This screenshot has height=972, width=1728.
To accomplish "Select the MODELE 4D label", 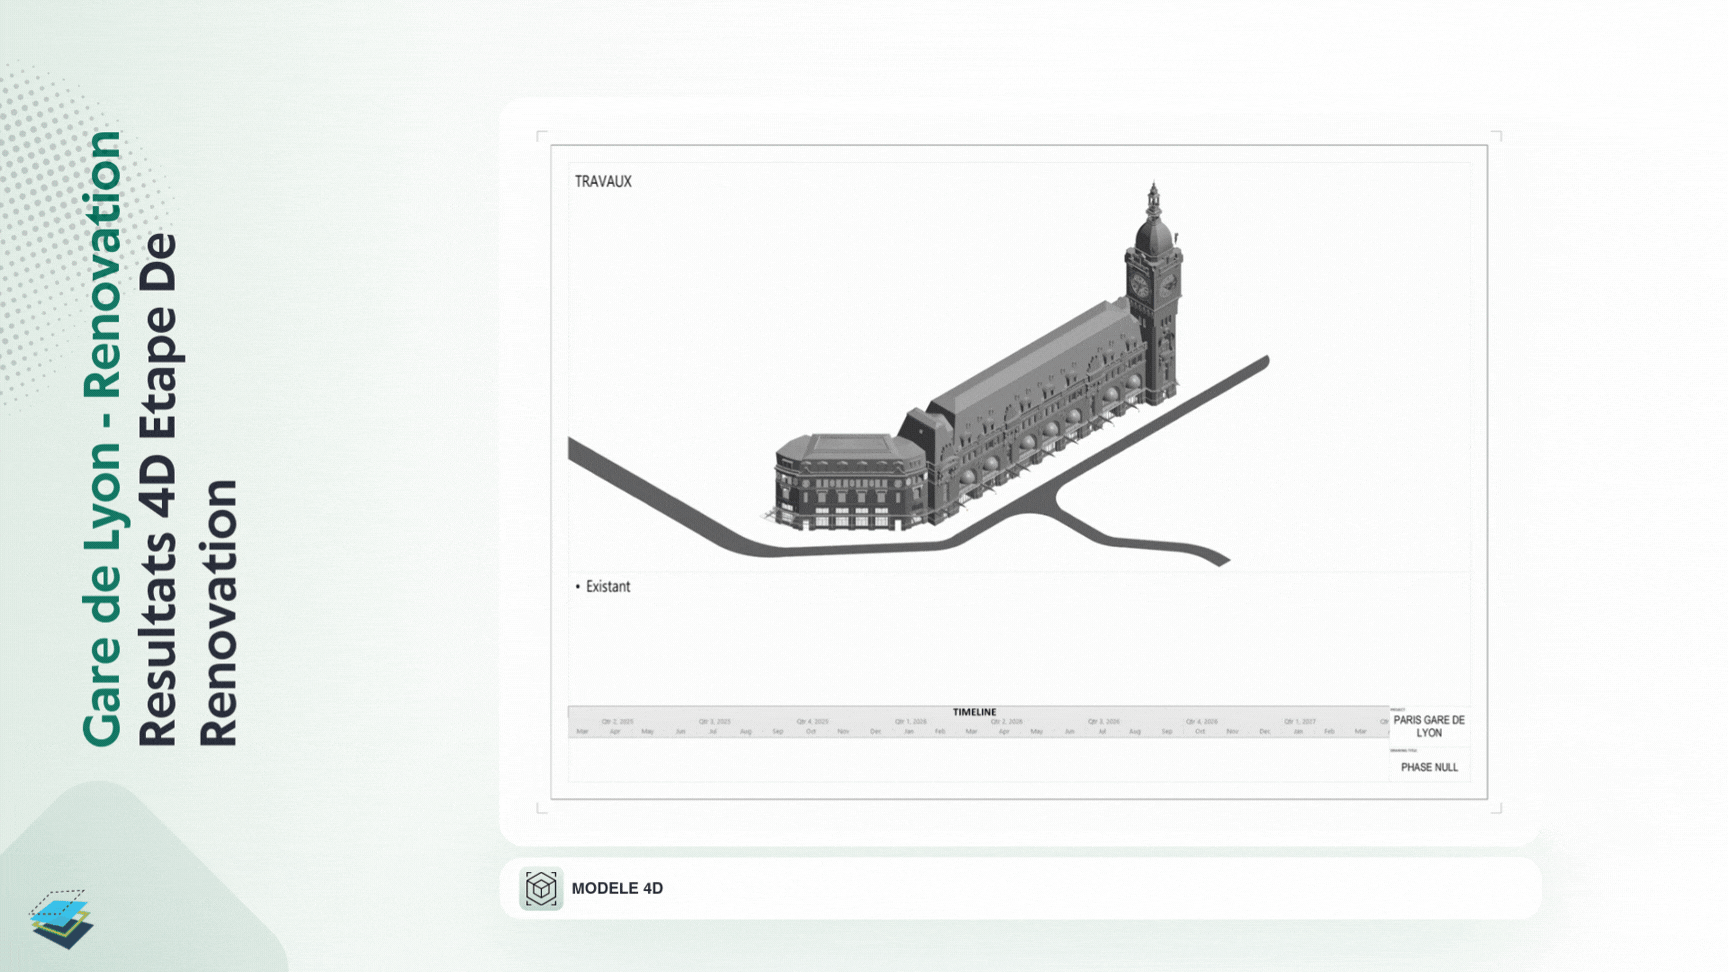I will [x=617, y=888].
